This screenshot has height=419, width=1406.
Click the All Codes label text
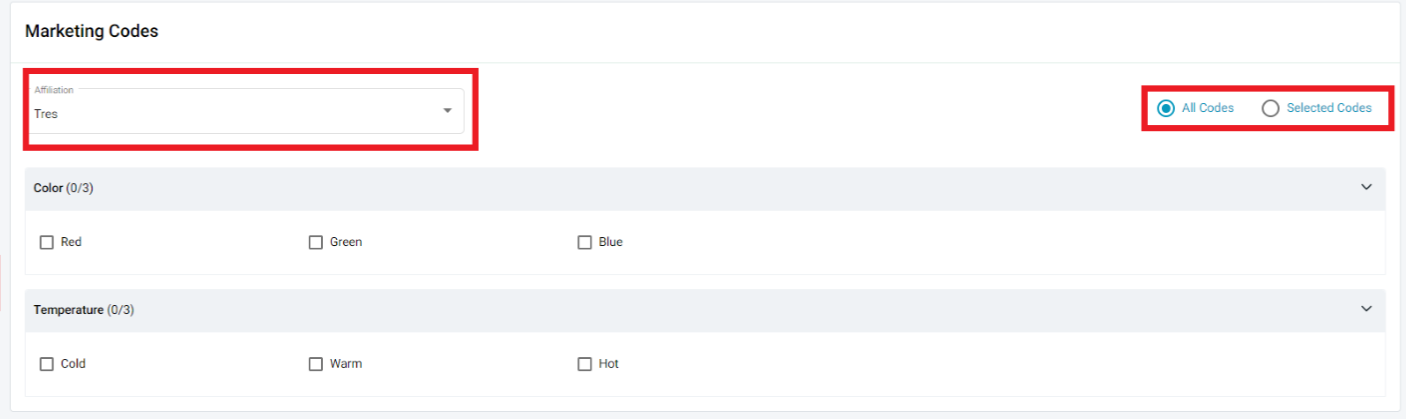1208,108
